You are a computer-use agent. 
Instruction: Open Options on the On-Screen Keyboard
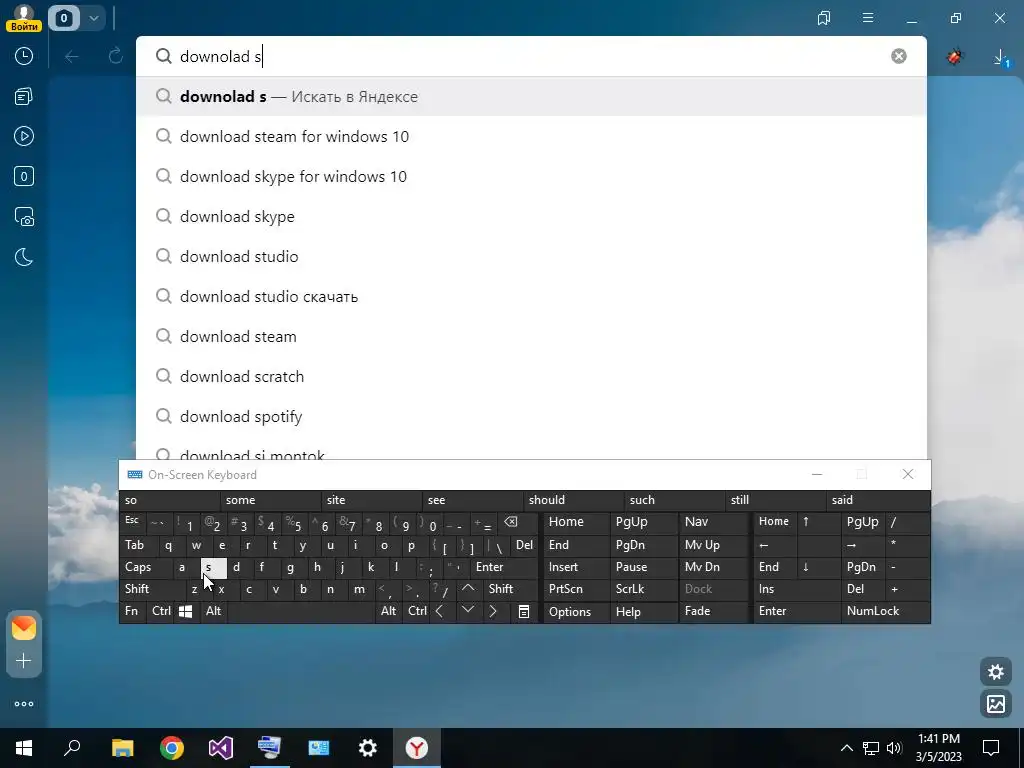[577, 612]
